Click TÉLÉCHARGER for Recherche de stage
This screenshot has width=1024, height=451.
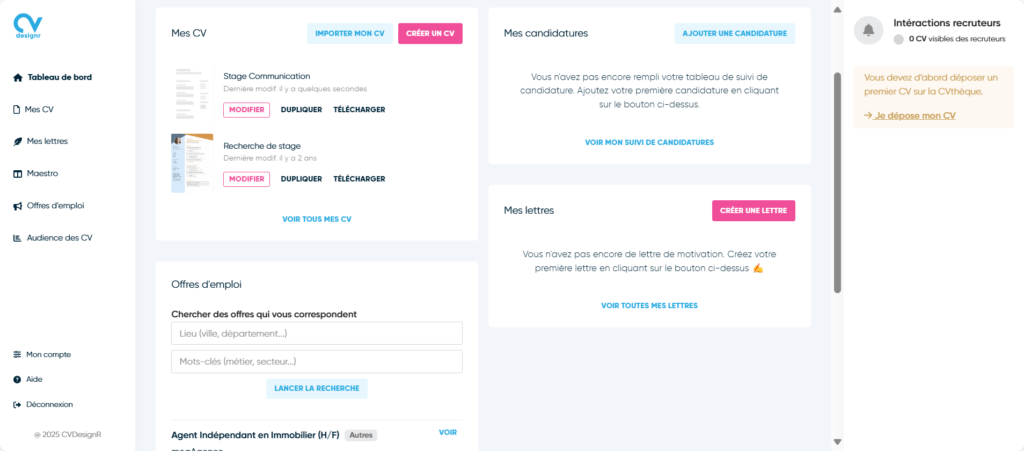click(x=359, y=179)
